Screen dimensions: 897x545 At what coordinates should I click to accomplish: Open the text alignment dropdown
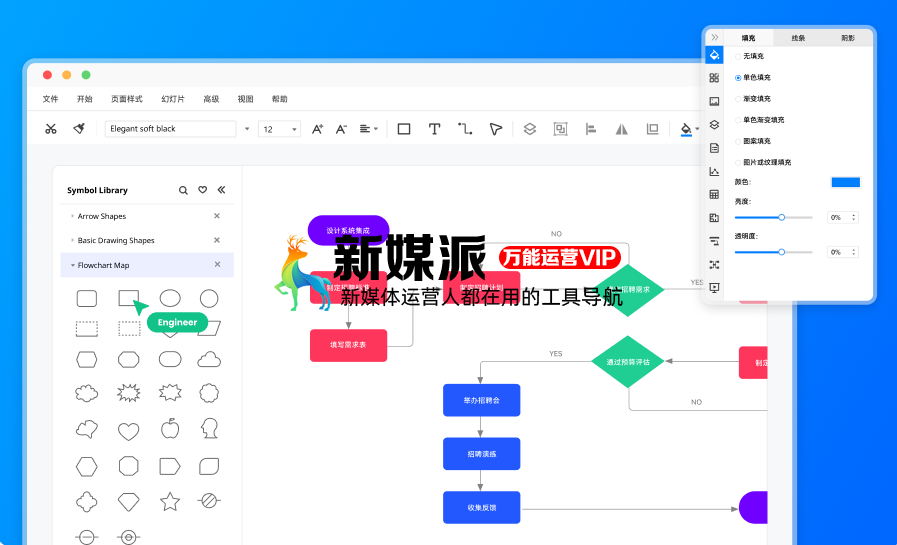click(x=368, y=129)
